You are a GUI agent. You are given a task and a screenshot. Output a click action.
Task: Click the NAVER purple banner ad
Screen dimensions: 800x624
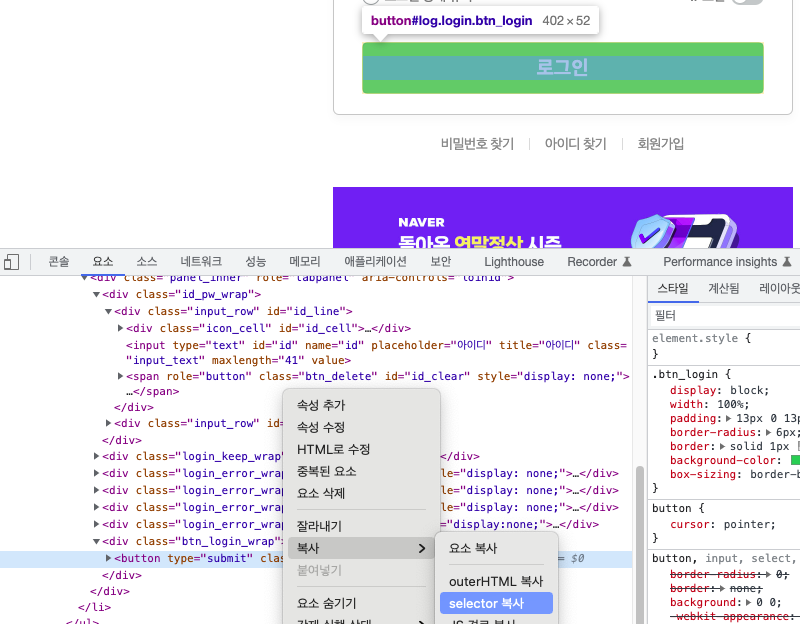coord(563,218)
